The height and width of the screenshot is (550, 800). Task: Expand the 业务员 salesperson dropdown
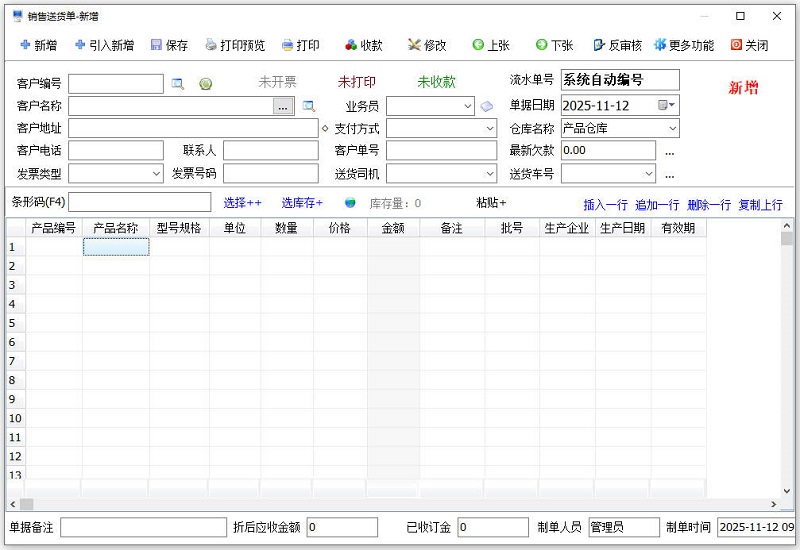click(x=468, y=106)
